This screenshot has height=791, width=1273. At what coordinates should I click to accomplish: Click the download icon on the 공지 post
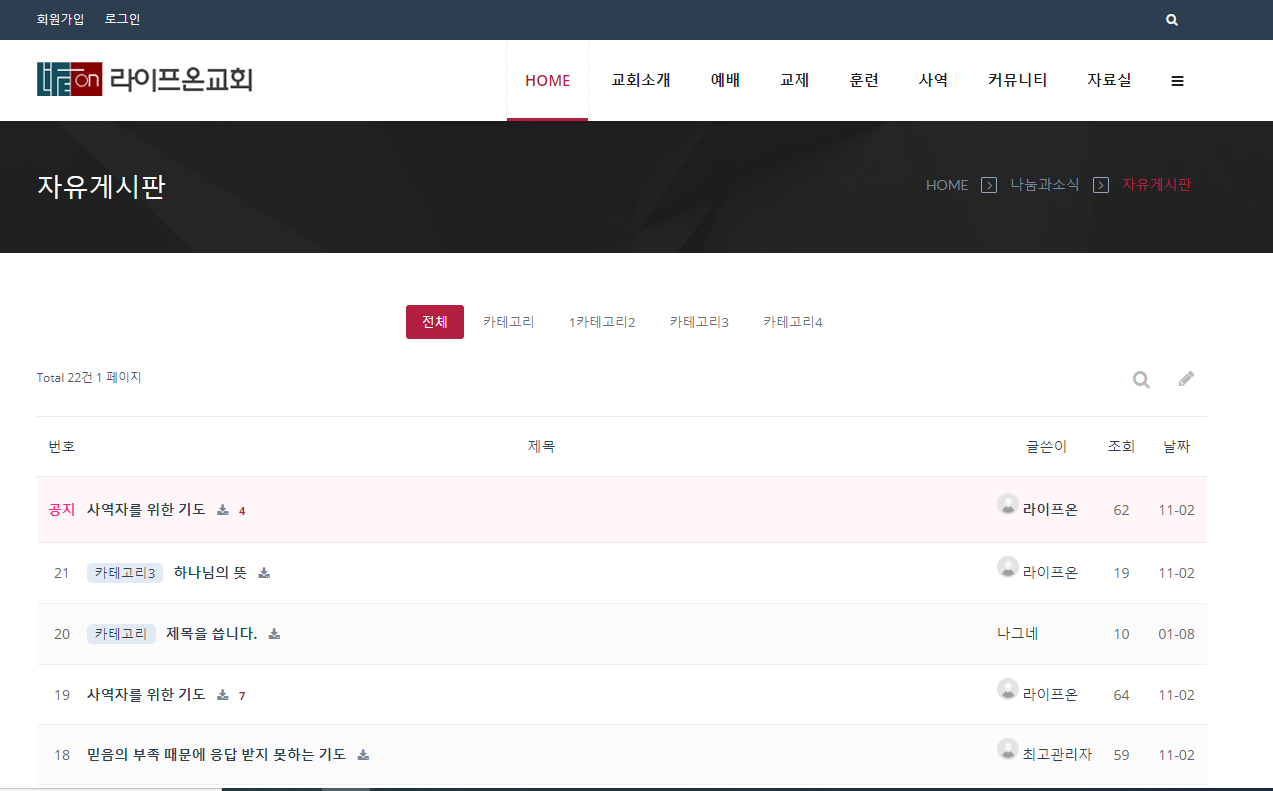click(222, 509)
